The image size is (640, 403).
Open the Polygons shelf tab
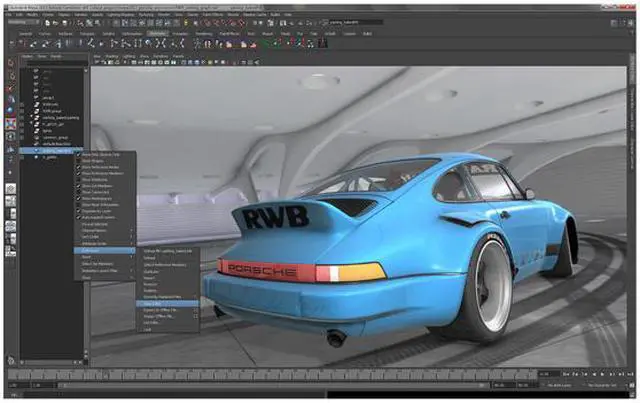click(x=87, y=34)
